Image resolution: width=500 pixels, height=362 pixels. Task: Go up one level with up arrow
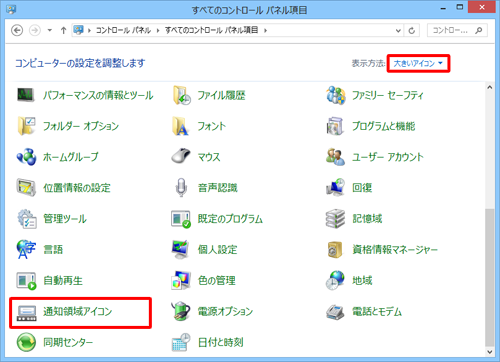point(63,30)
